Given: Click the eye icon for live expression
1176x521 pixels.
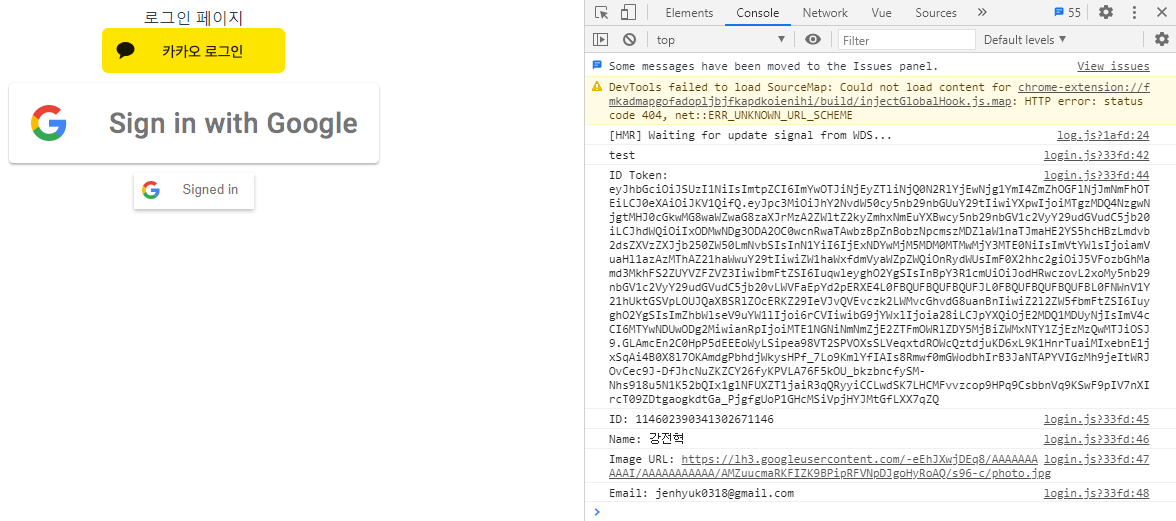Looking at the screenshot, I should (812, 40).
